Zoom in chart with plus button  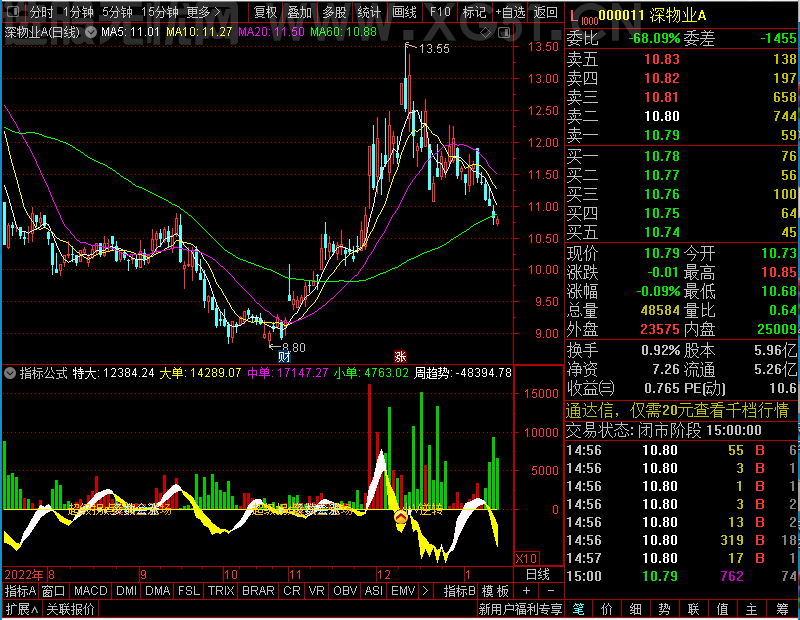click(x=527, y=591)
